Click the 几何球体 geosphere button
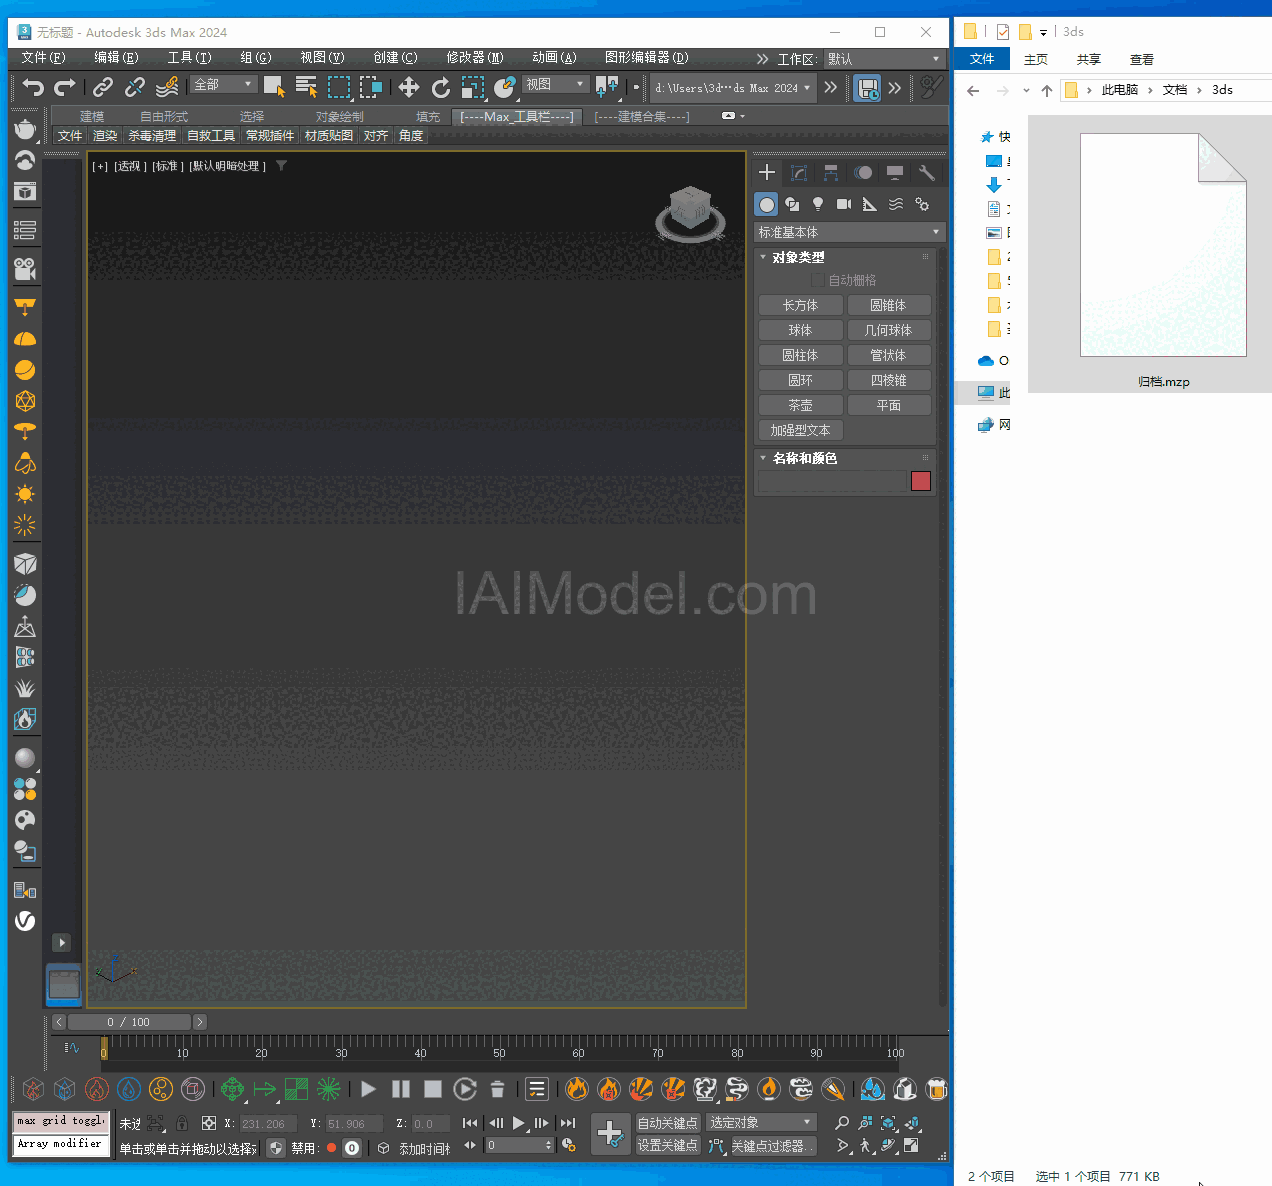1272x1186 pixels. coord(889,330)
